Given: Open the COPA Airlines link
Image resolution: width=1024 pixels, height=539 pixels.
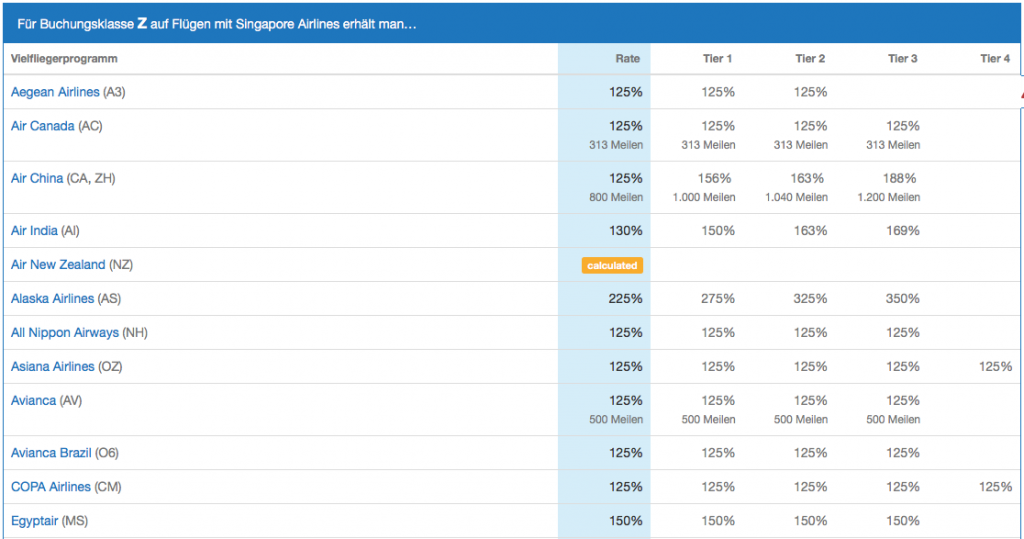Looking at the screenshot, I should pos(51,487).
